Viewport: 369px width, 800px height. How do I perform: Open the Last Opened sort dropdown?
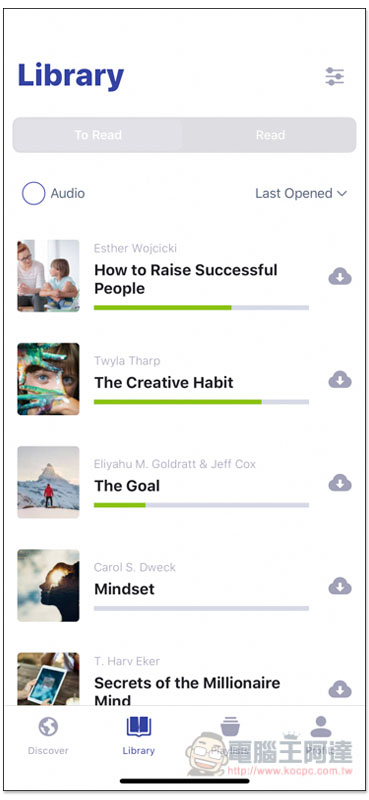click(x=301, y=193)
